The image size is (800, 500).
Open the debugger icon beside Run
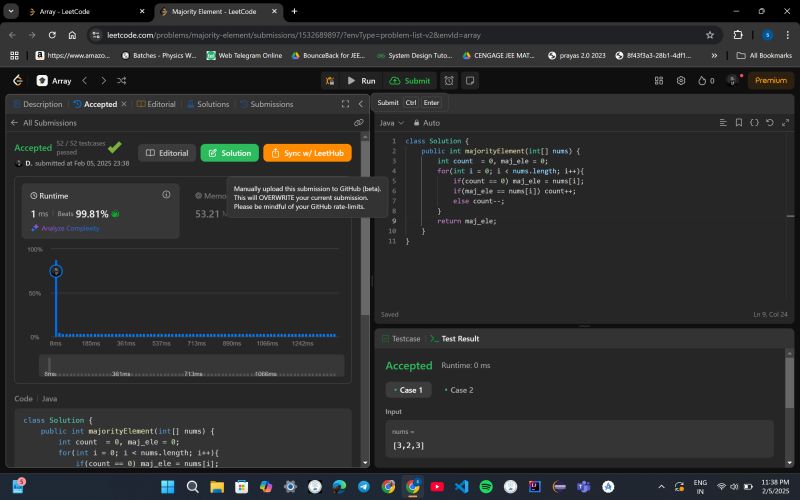tap(331, 80)
